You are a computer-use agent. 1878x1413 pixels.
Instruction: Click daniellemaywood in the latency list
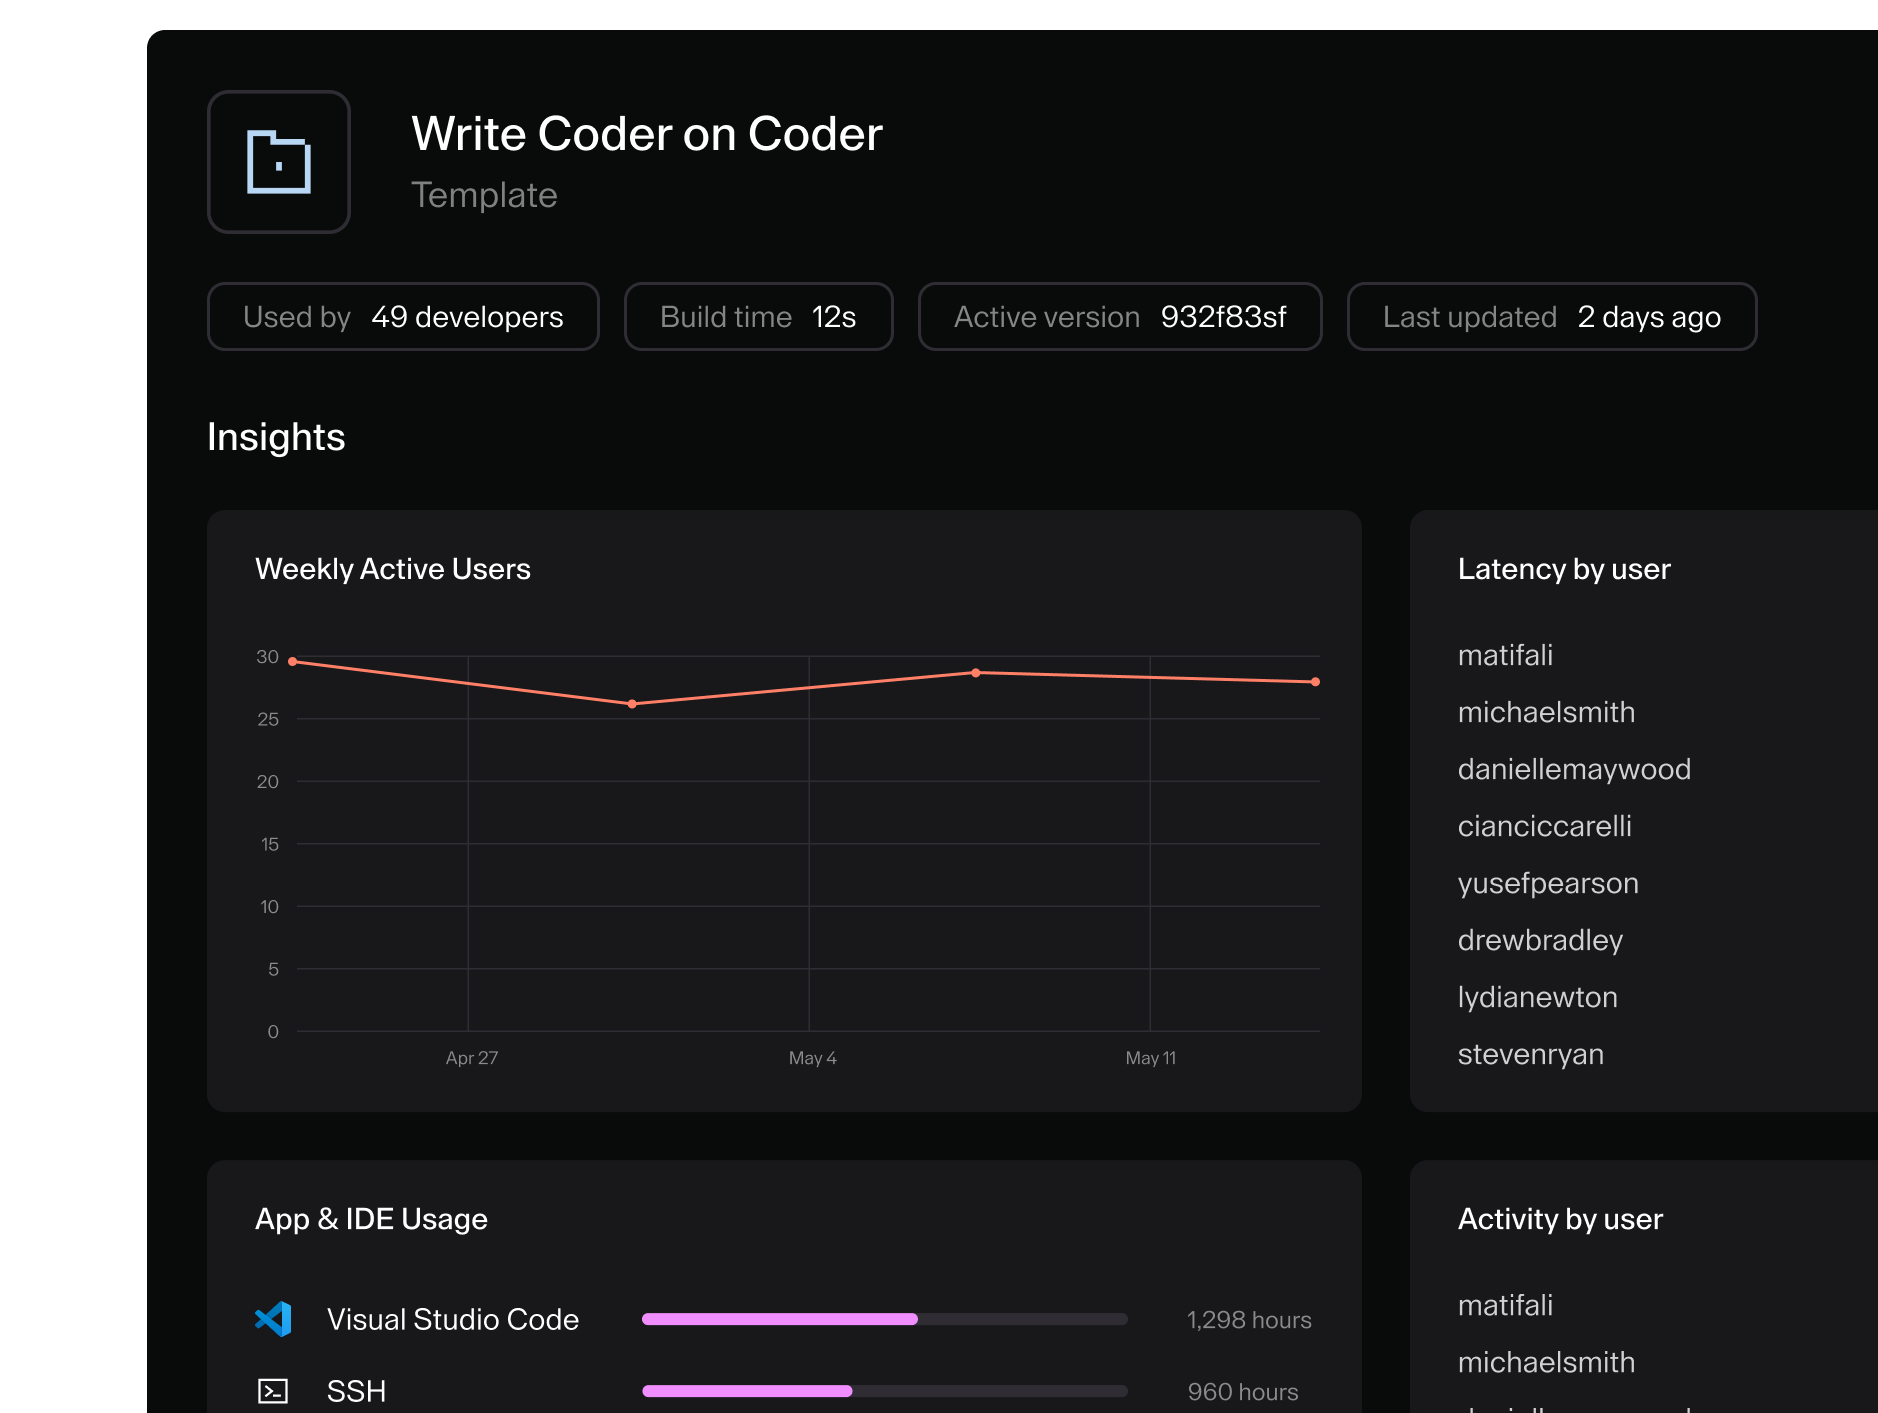point(1574,769)
